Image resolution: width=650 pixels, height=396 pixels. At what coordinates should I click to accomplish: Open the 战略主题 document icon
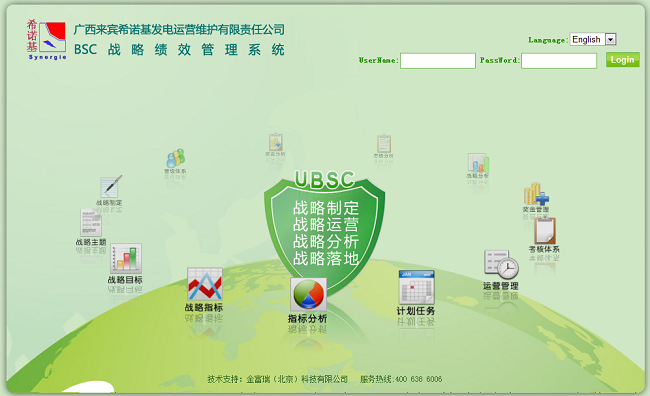tap(91, 223)
